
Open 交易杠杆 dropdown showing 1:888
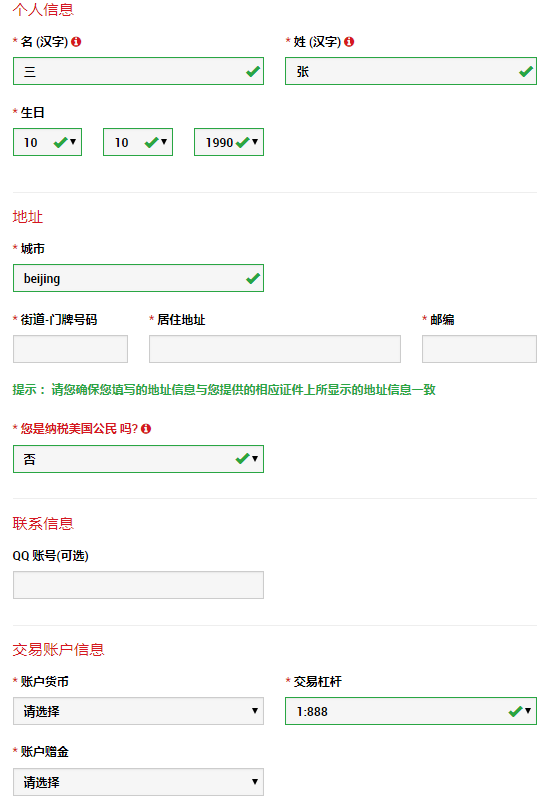411,711
